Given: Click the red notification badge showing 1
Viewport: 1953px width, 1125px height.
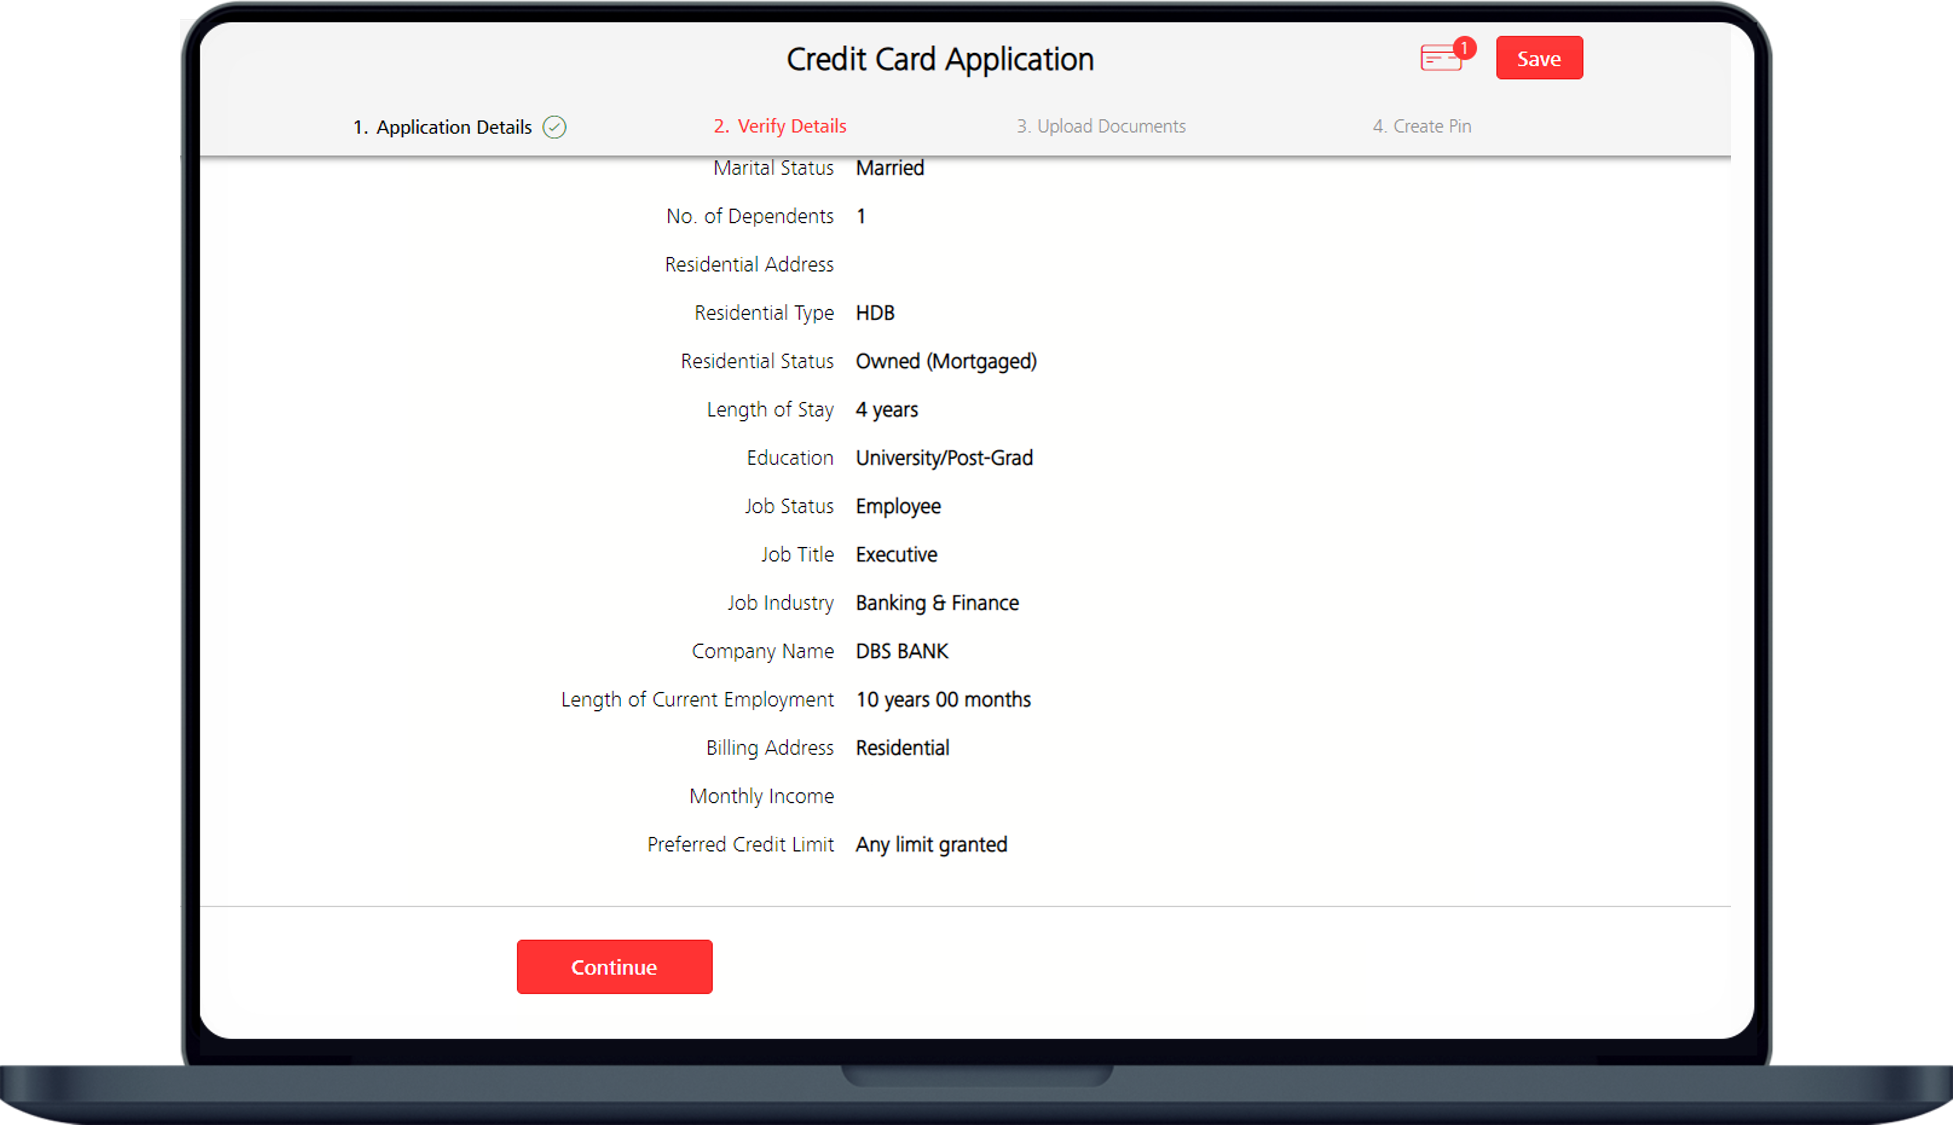Looking at the screenshot, I should point(1464,47).
